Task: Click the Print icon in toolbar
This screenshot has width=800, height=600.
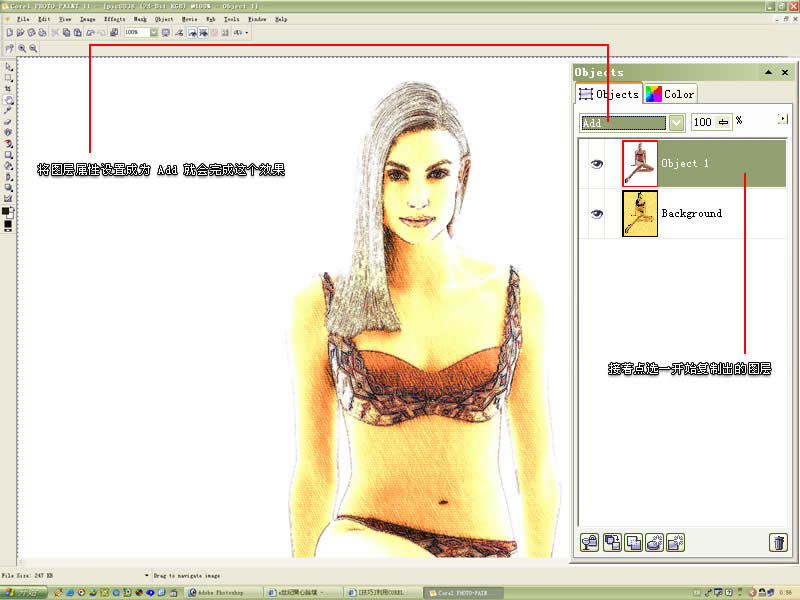Action: [42, 33]
